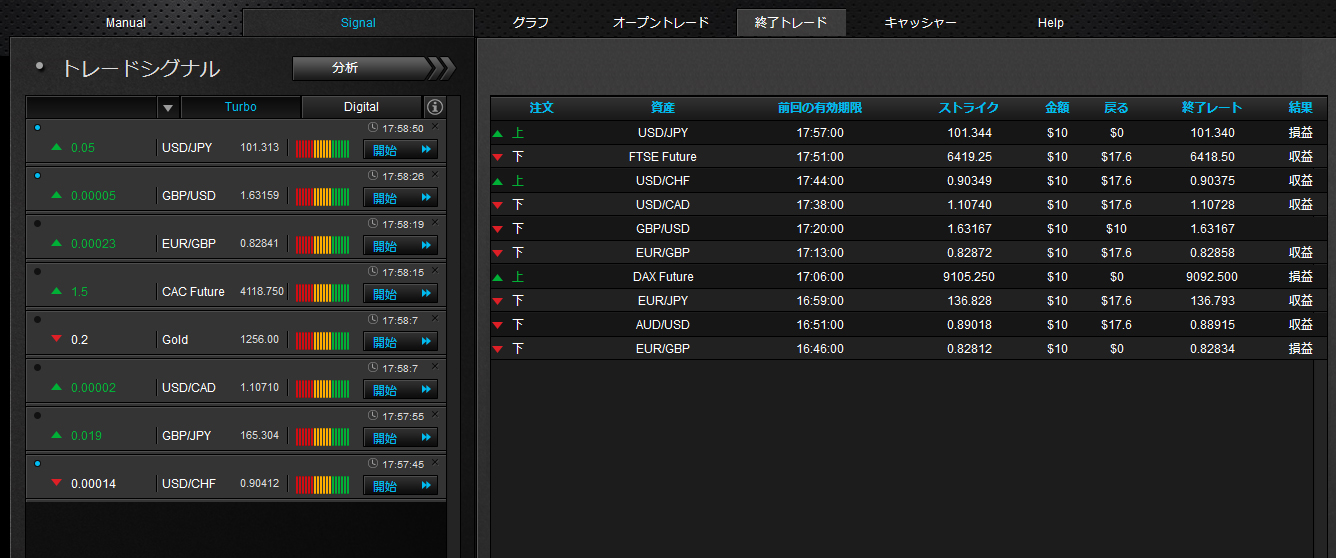This screenshot has height=558, width=1336.
Task: Select the 終了トレード tab
Action: click(791, 22)
